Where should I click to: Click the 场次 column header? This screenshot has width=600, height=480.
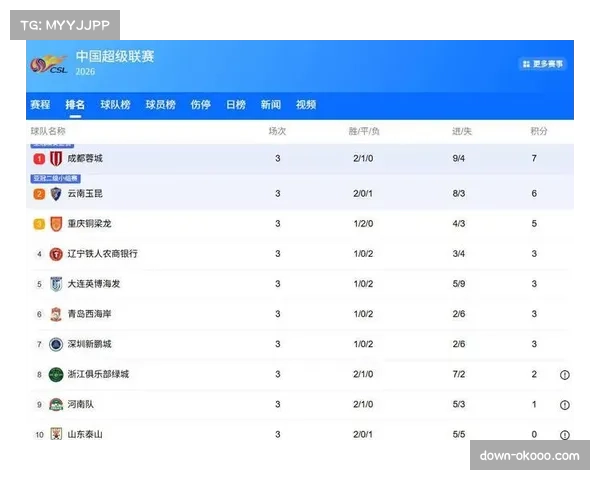(277, 131)
